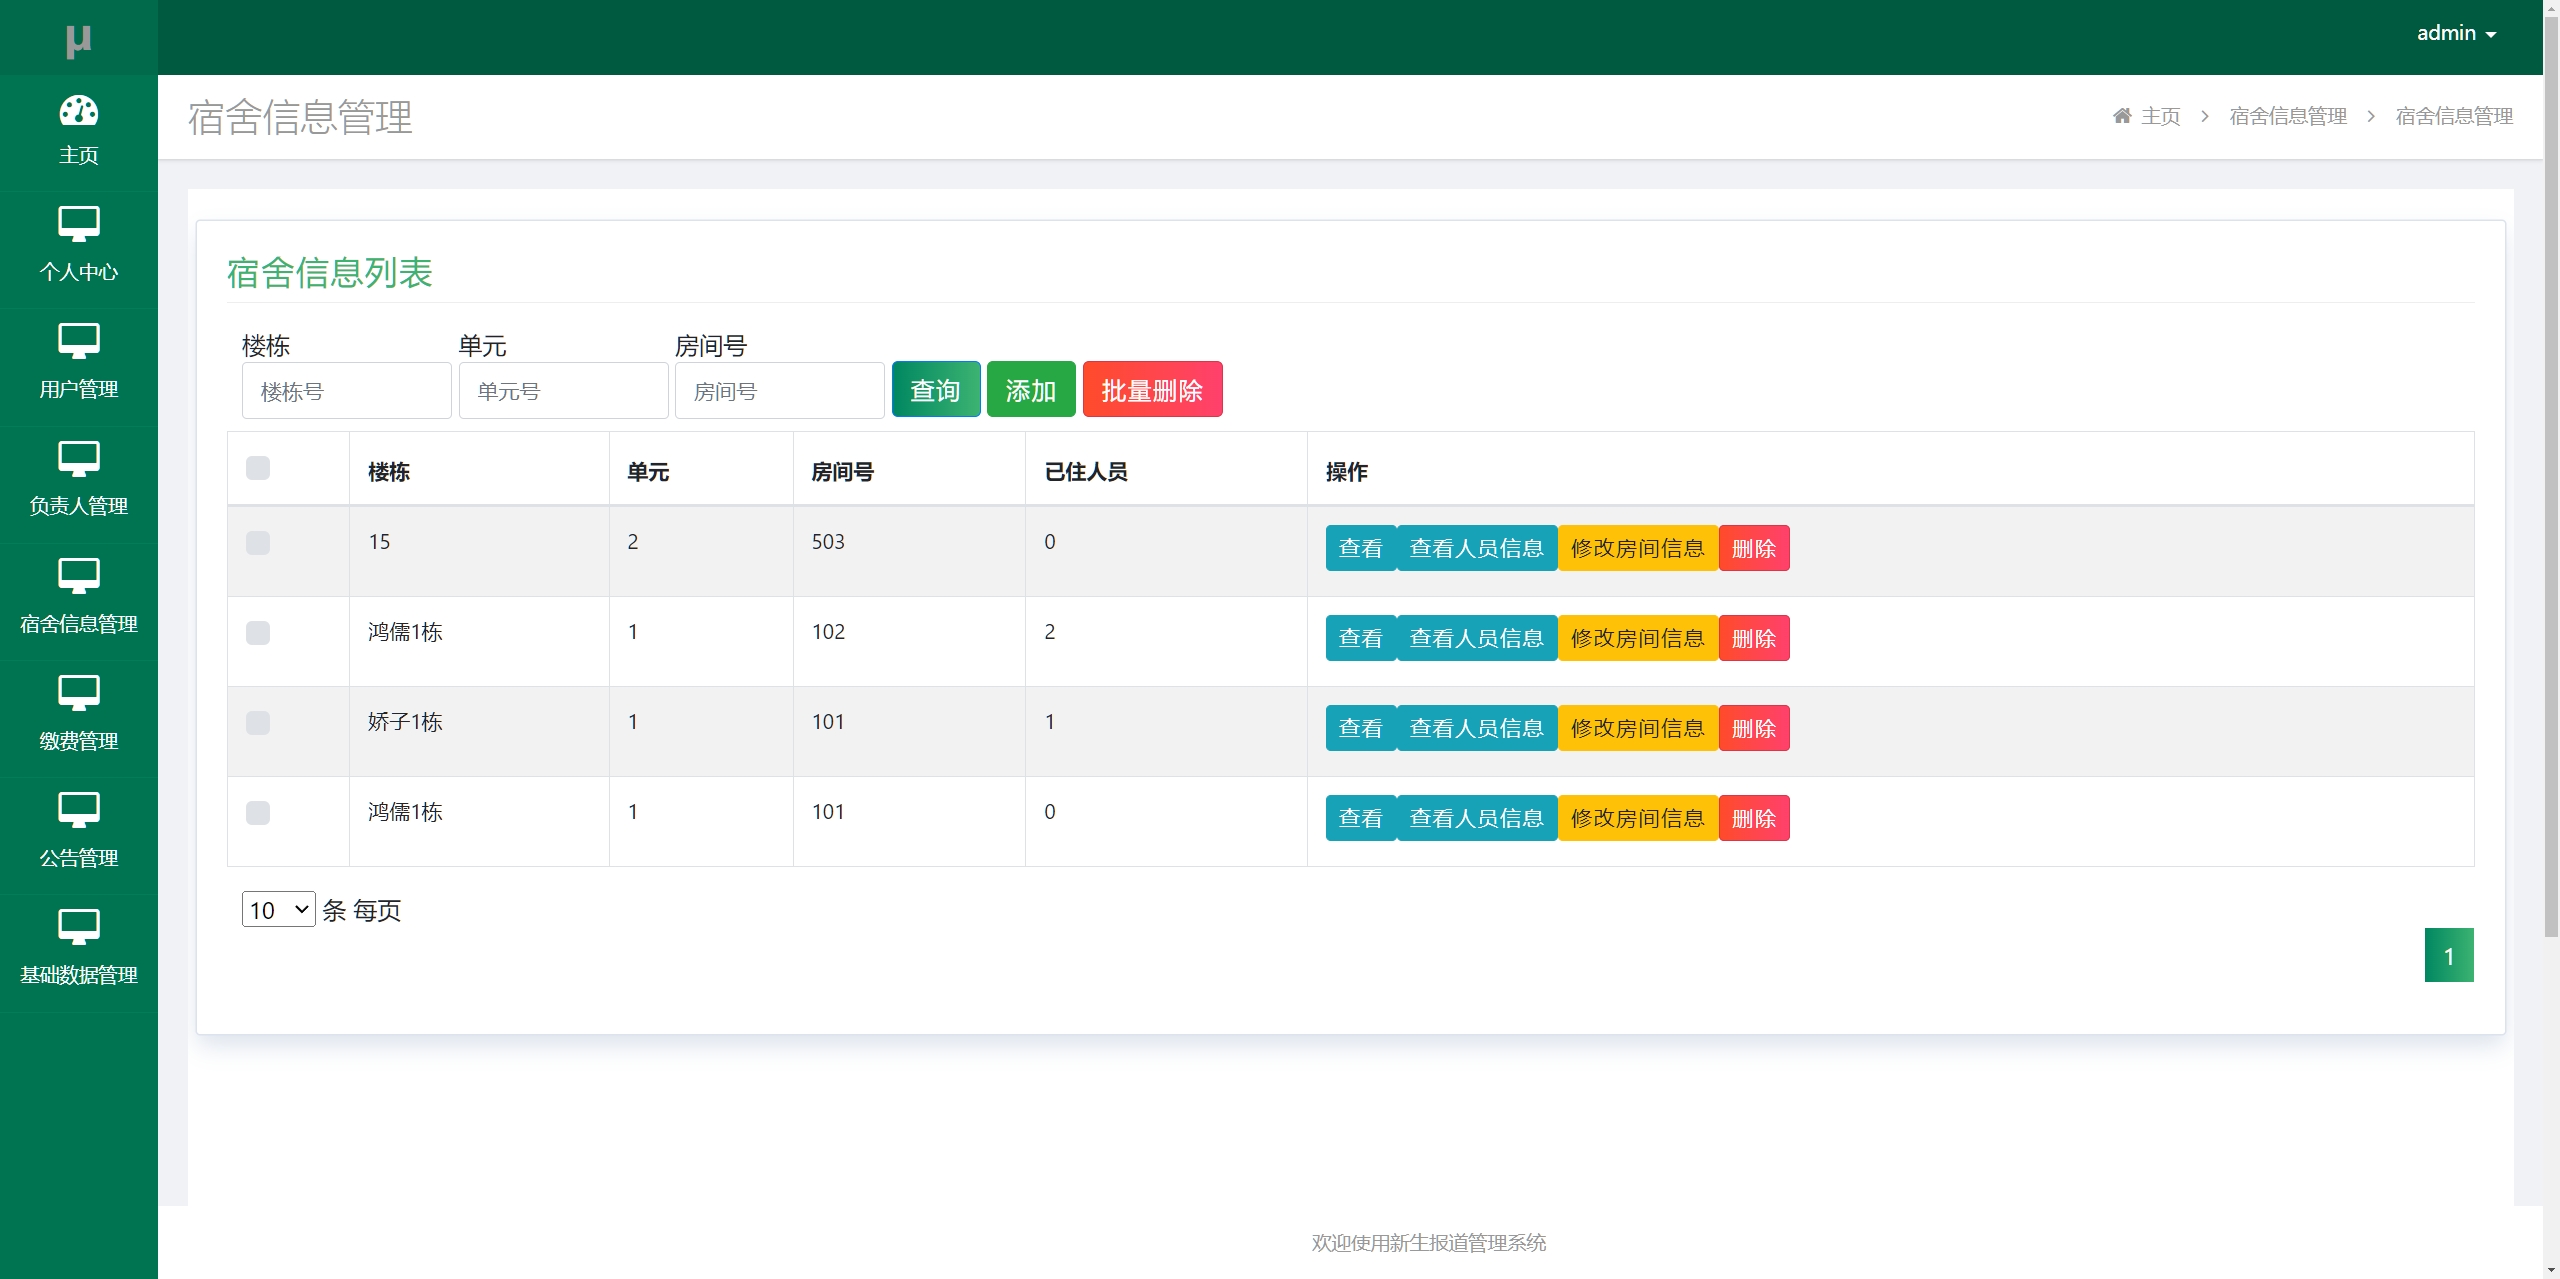The height and width of the screenshot is (1279, 2560).
Task: Click 查看 for 娇子1栋 room 101
Action: 1360,728
